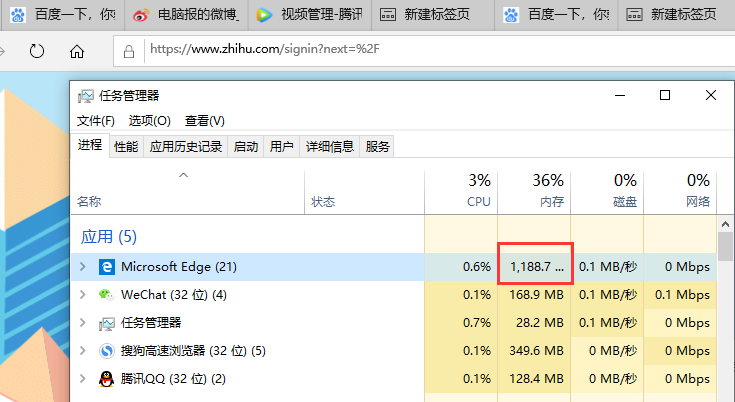Go to the browser home page icon

(77, 51)
